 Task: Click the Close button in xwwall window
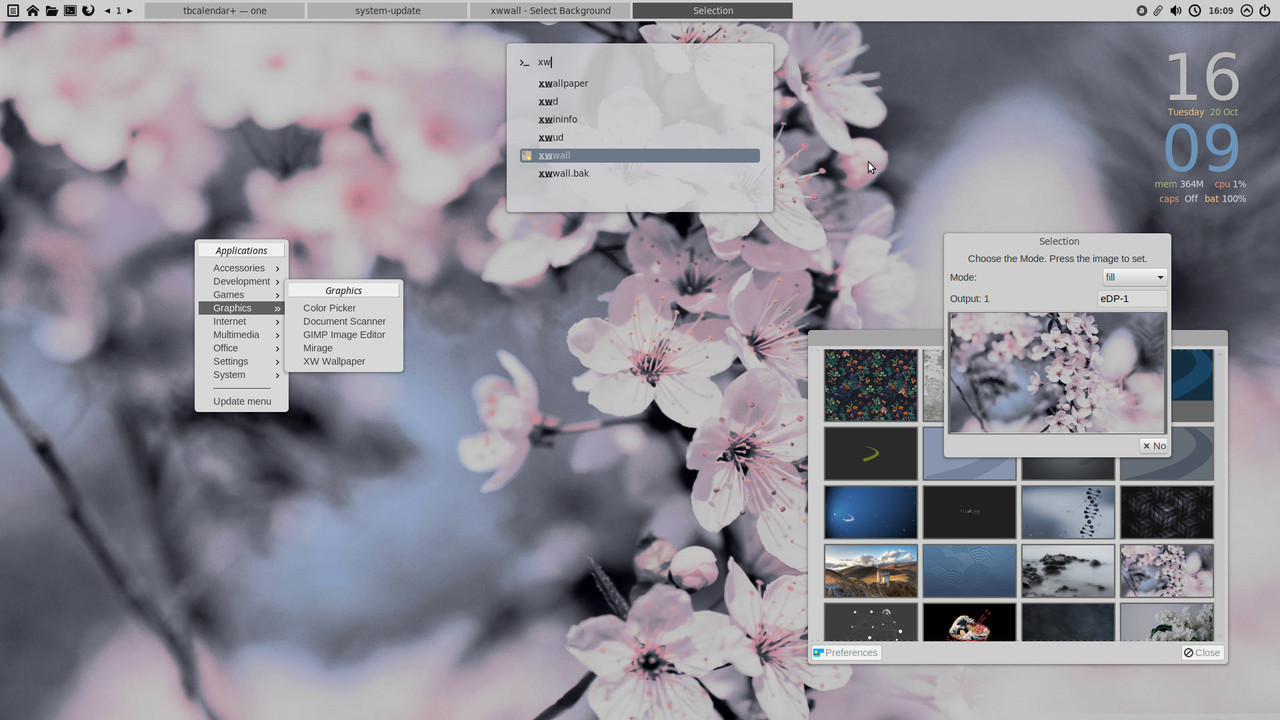[1202, 653]
